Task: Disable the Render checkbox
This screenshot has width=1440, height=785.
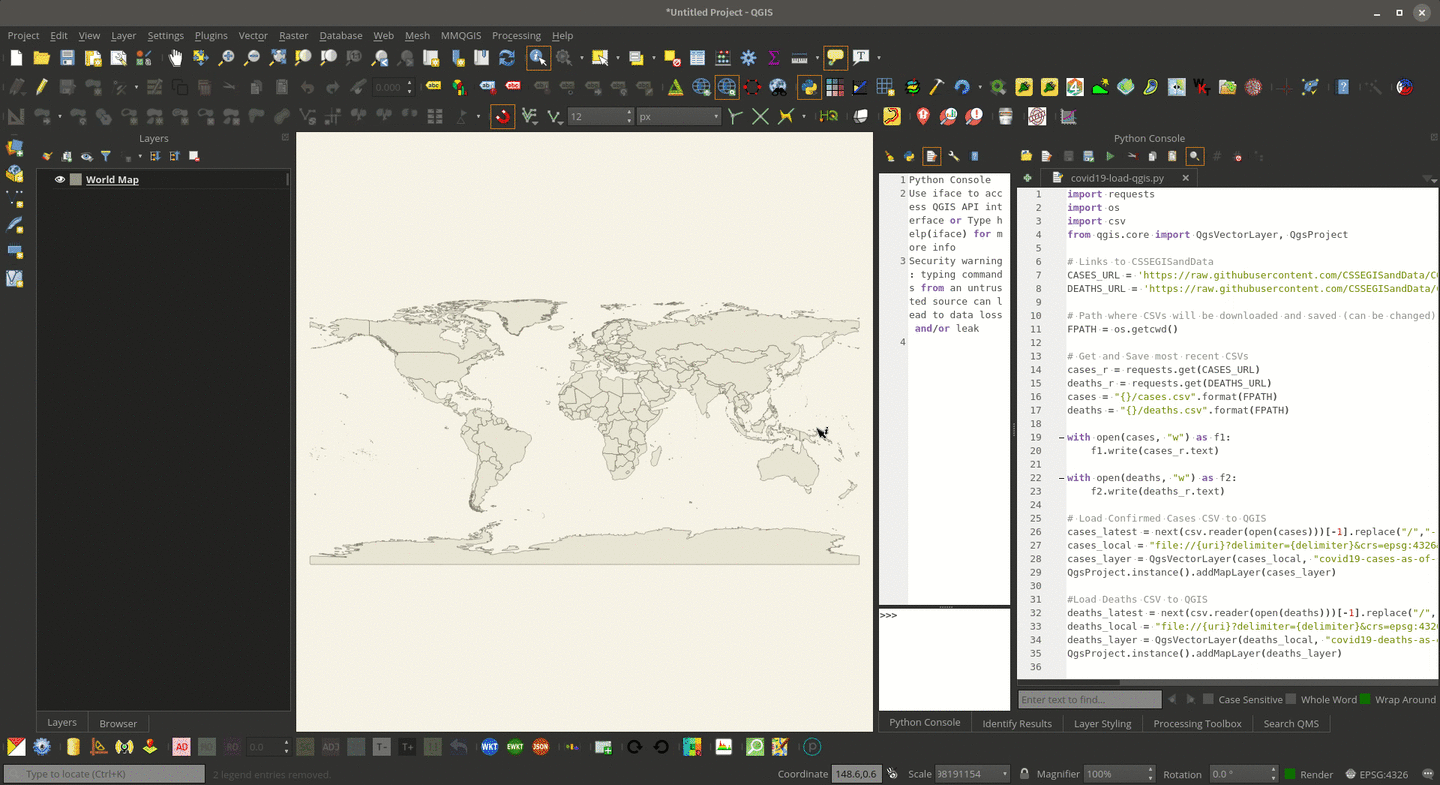Action: click(1290, 774)
